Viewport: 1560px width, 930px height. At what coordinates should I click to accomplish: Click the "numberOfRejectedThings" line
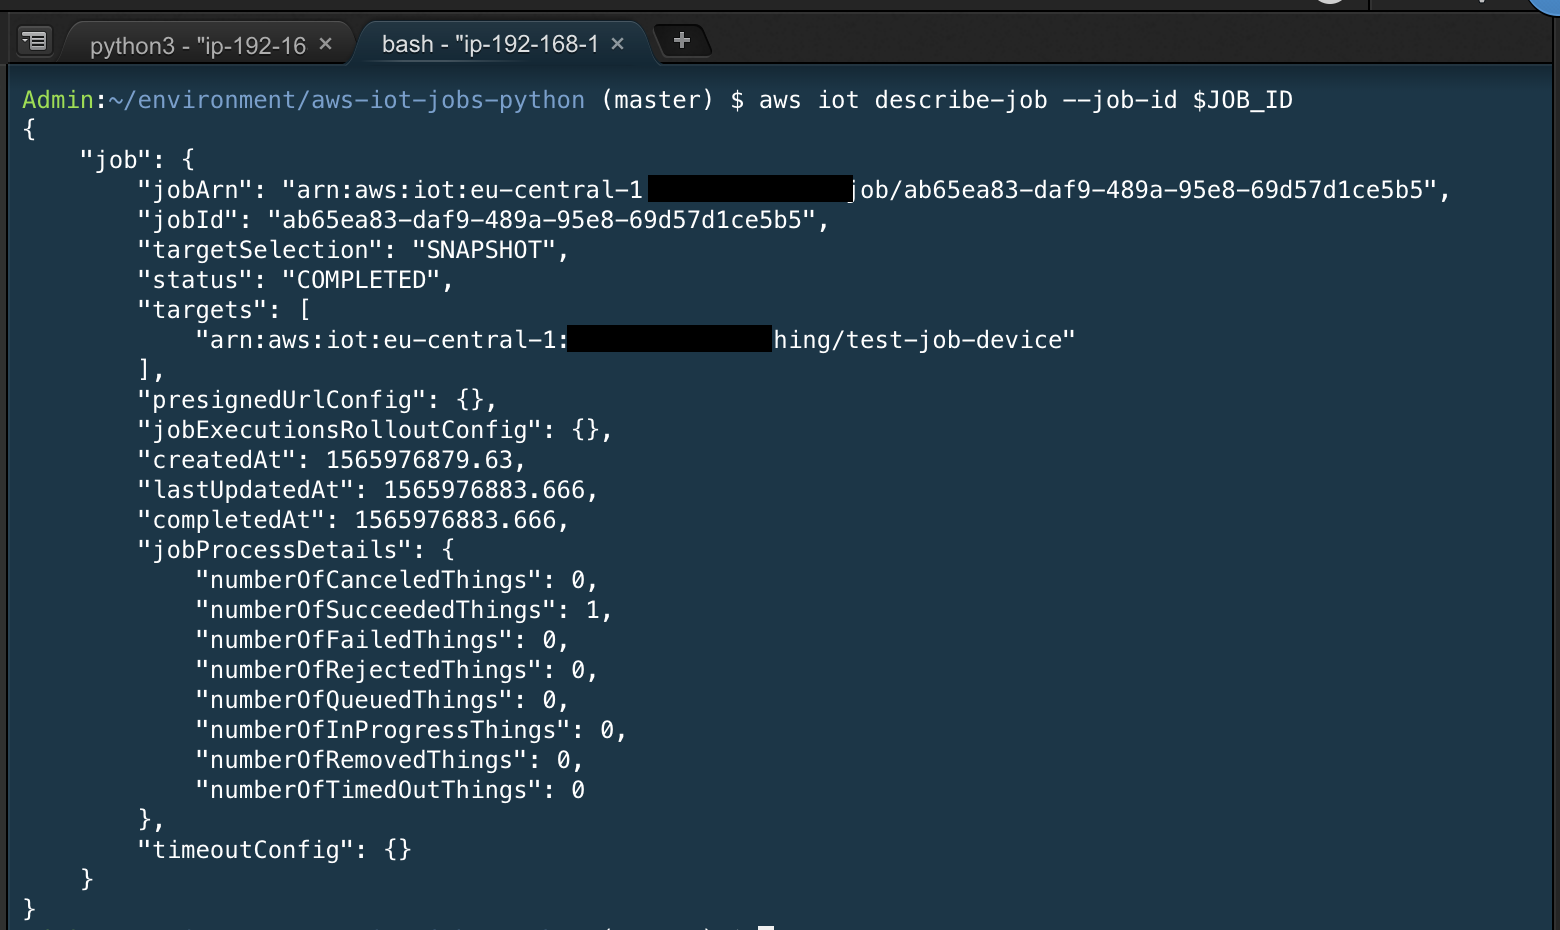pyautogui.click(x=396, y=670)
